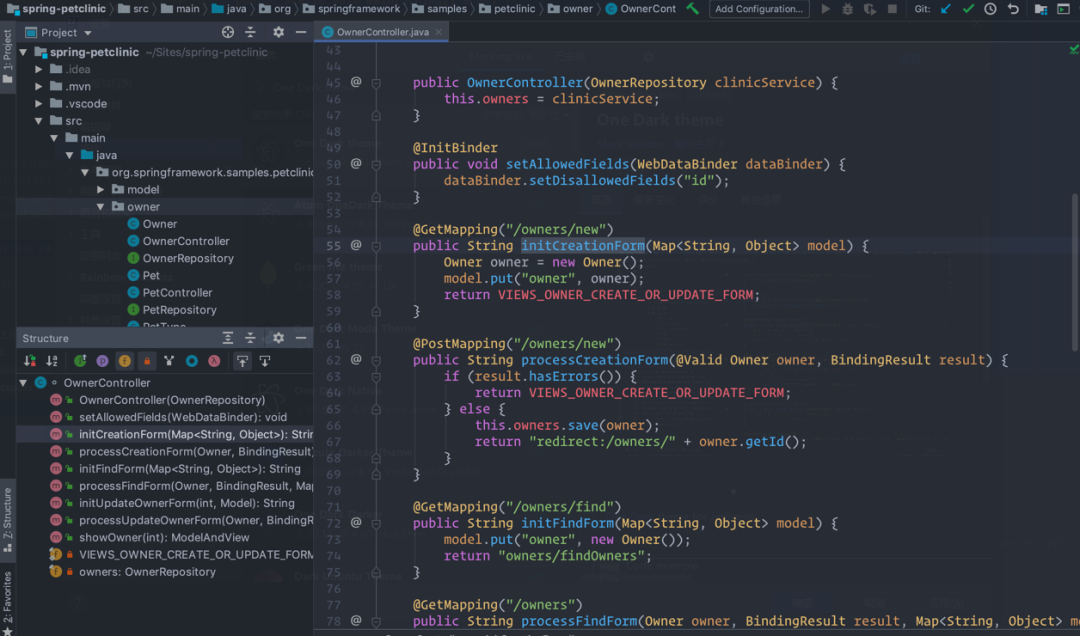Close the OwnerController.java tab
1080x636 pixels.
[x=439, y=32]
